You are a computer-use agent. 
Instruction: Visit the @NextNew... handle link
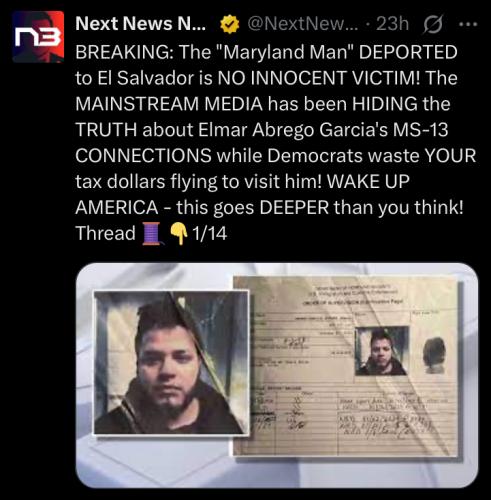coord(303,24)
